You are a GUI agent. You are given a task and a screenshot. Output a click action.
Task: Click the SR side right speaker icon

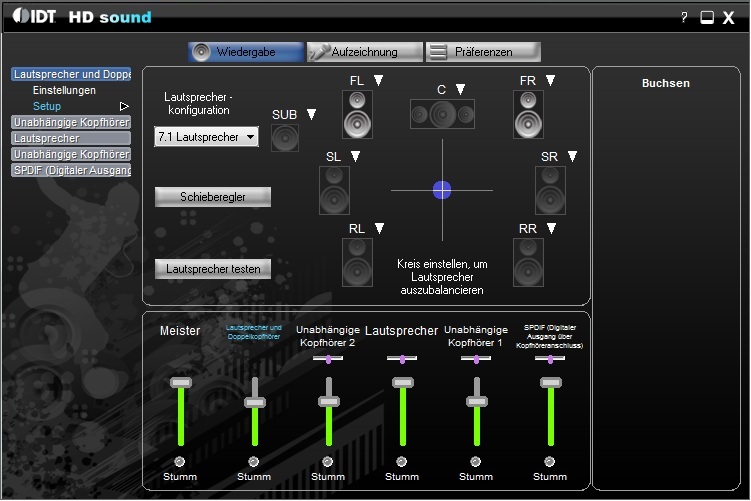point(550,190)
